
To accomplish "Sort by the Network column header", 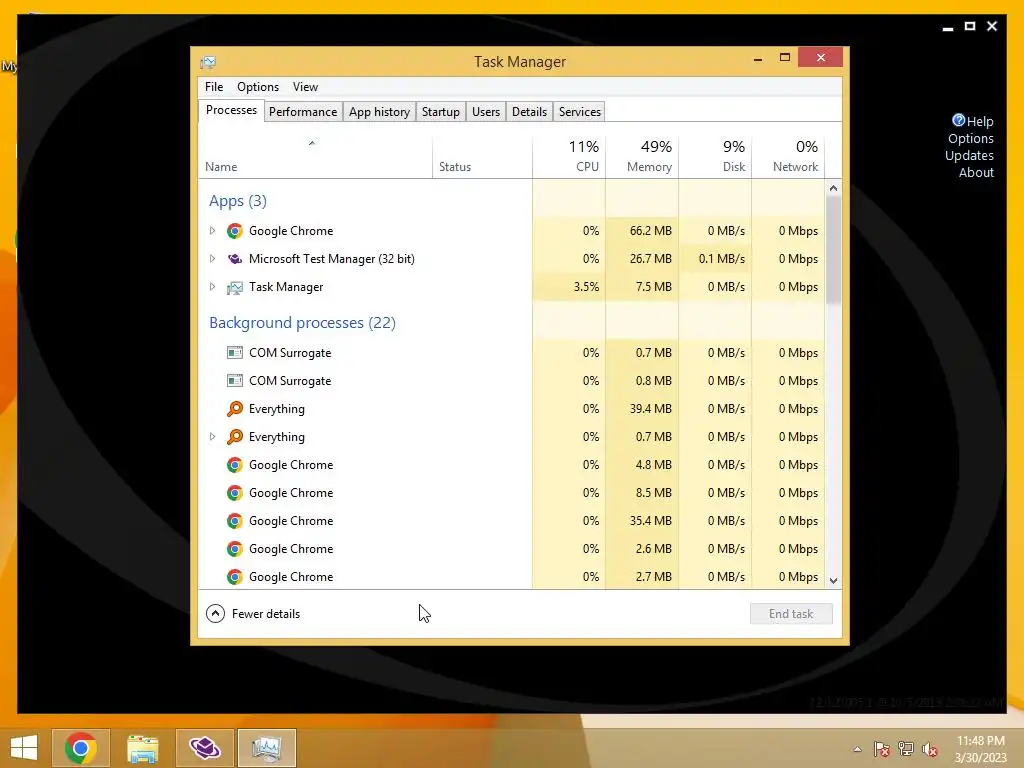I will (788, 157).
